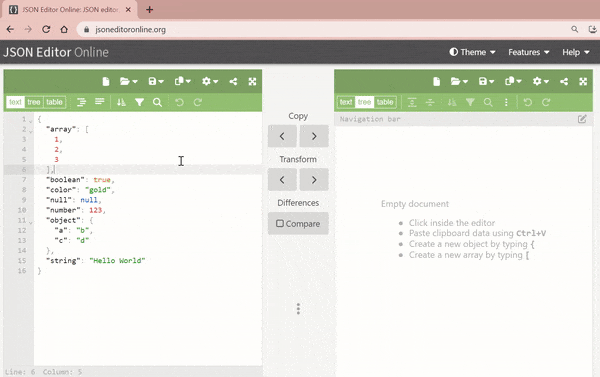Format JSON in the left editor
600x377 pixels.
click(x=82, y=102)
